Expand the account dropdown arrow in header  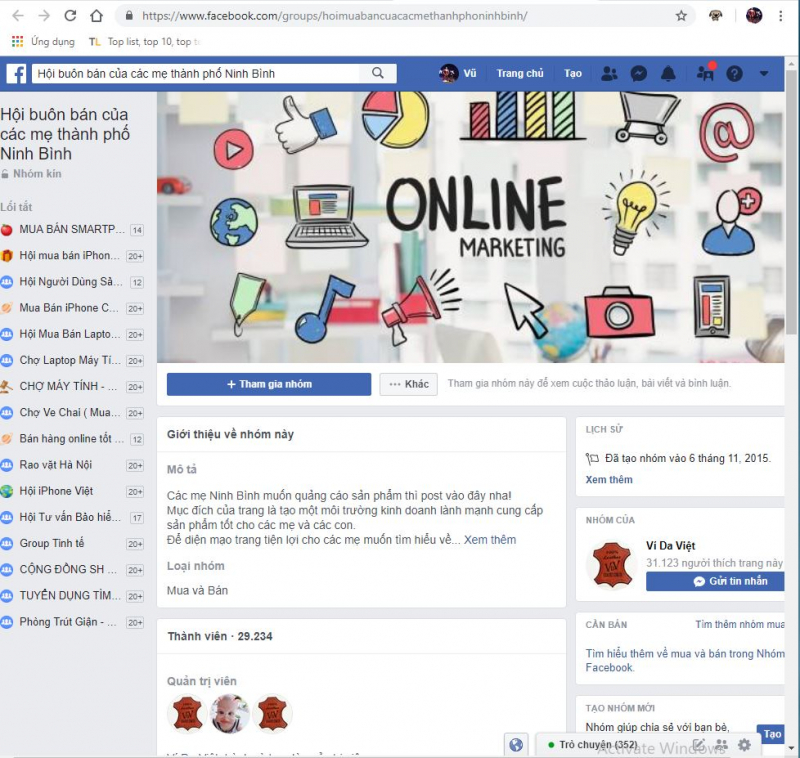(x=764, y=74)
